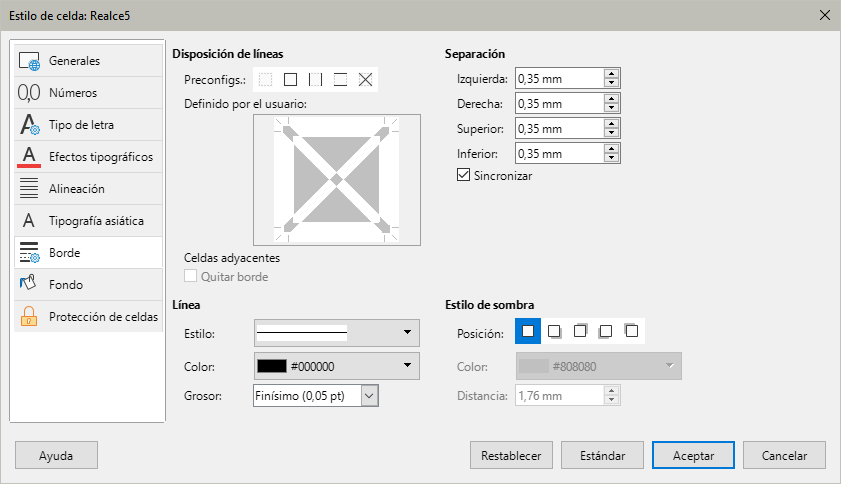Click the Derecha spacing input field
Viewport: 841px width, 484px height.
click(x=559, y=104)
